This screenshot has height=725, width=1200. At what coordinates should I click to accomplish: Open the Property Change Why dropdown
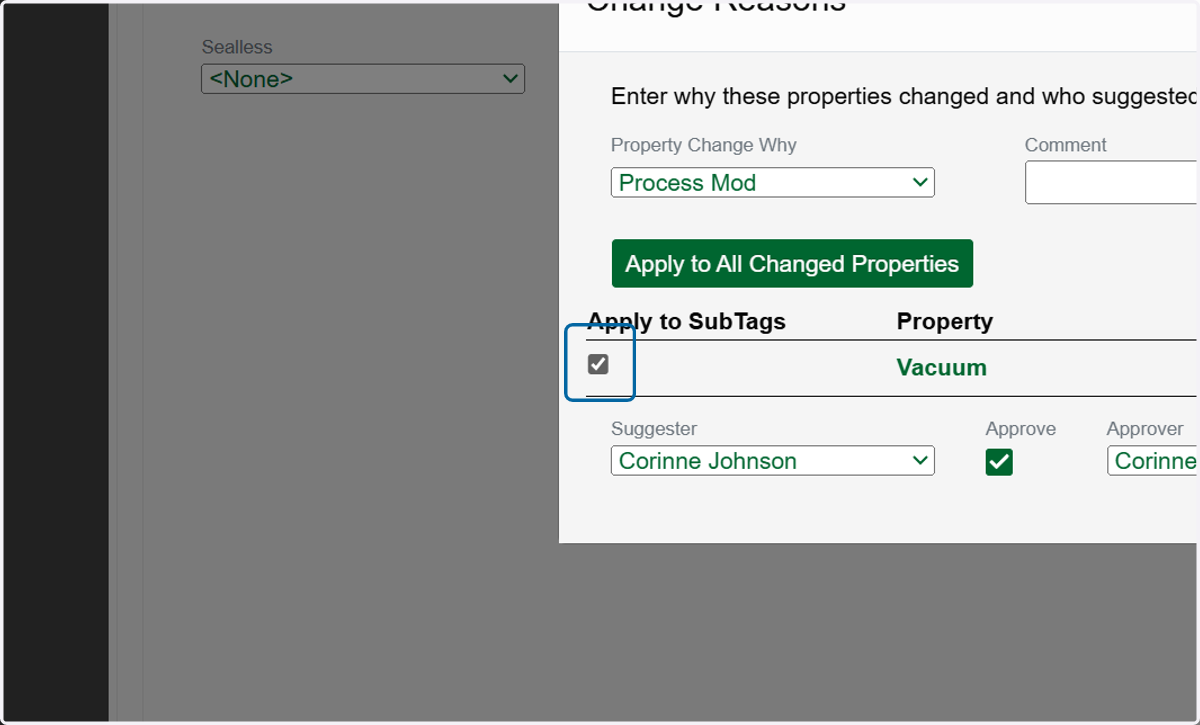point(772,182)
